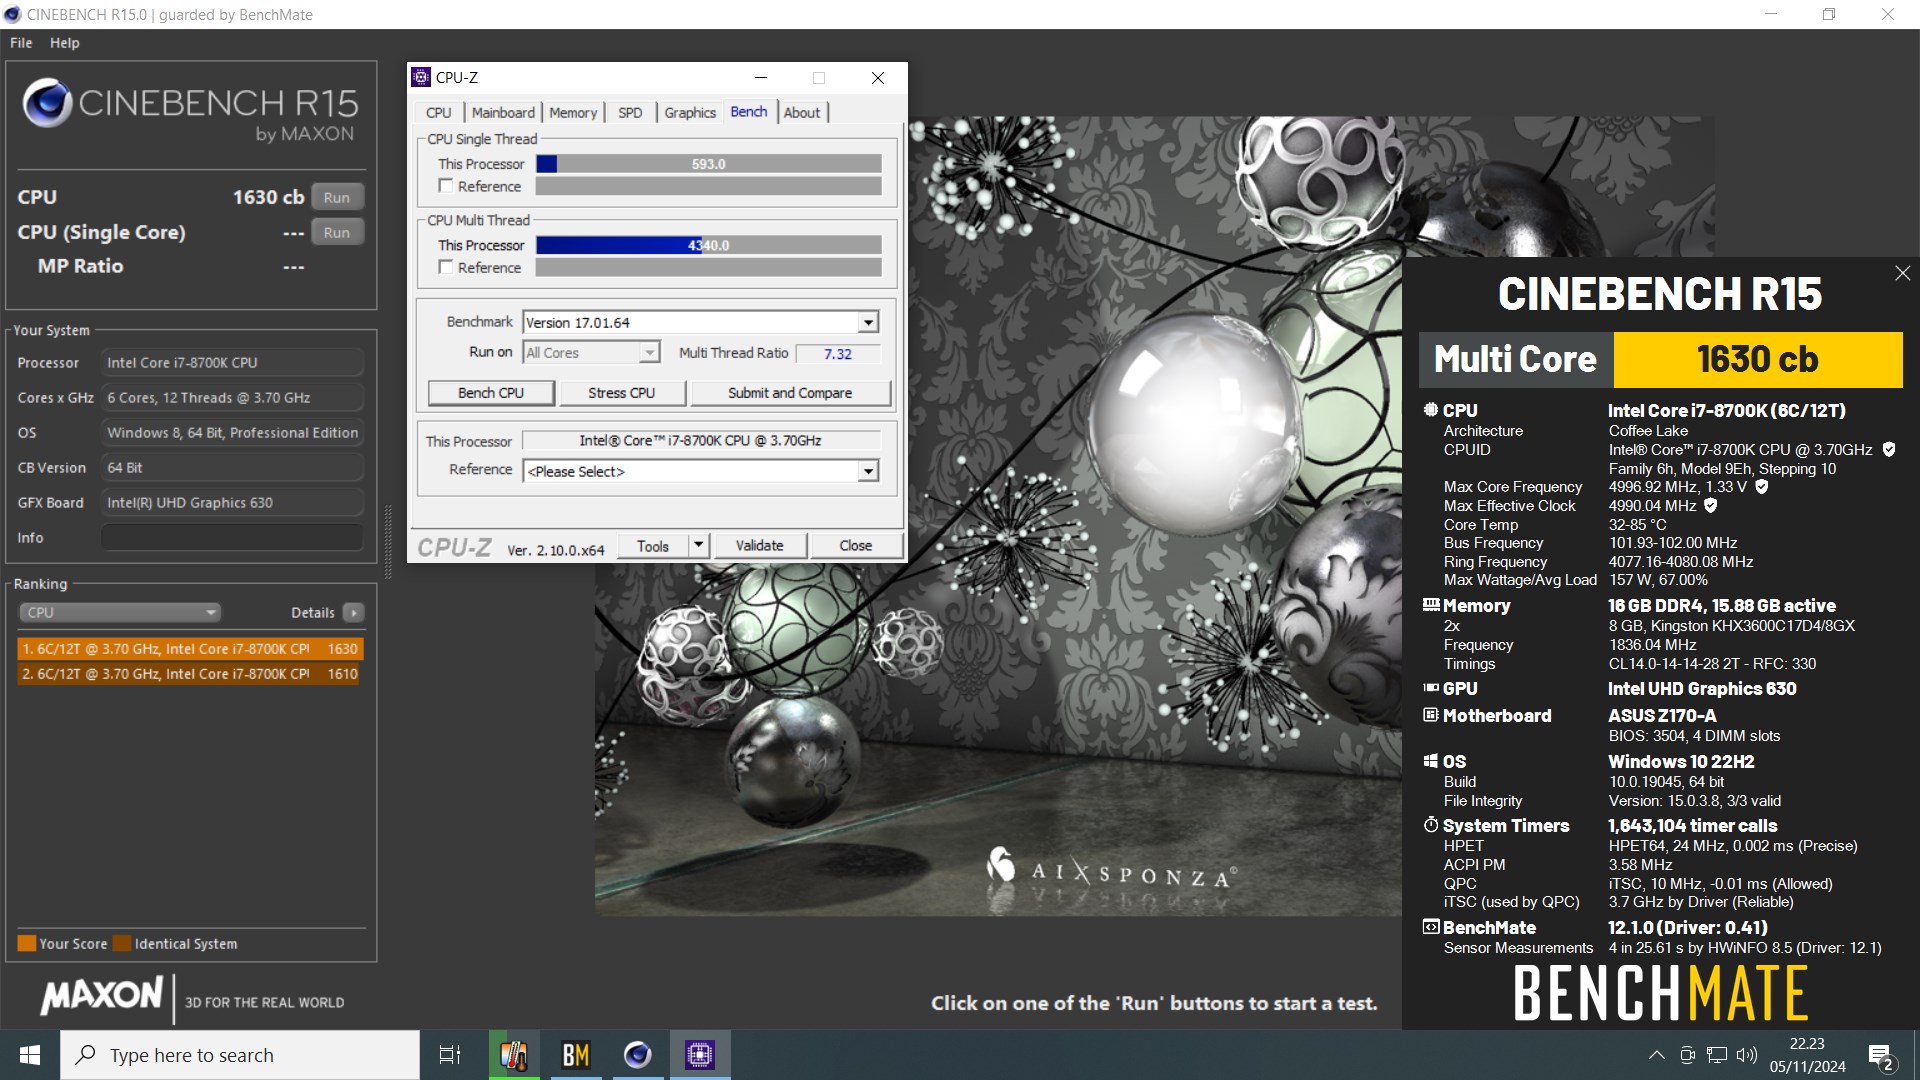
Task: Click the Single Thread 593.0 score bar
Action: tap(709, 164)
